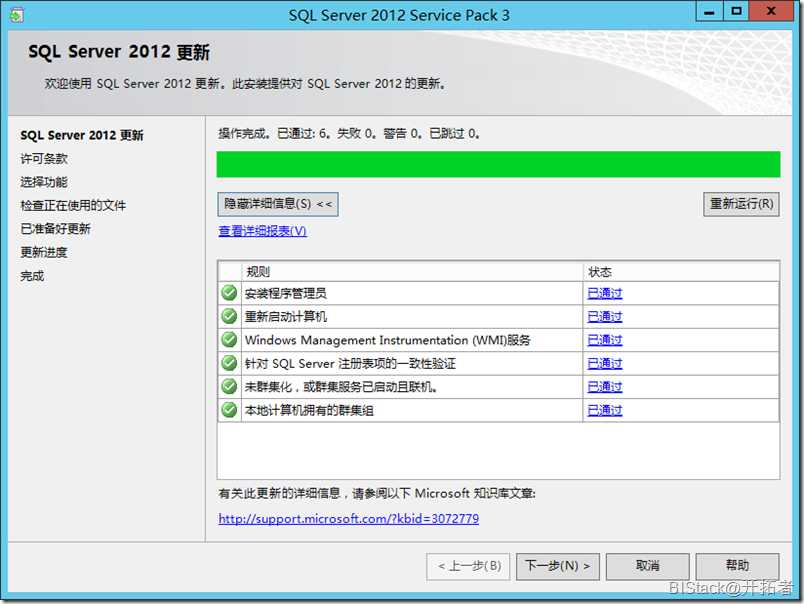Maximize the Service Pack 3 window

736,11
